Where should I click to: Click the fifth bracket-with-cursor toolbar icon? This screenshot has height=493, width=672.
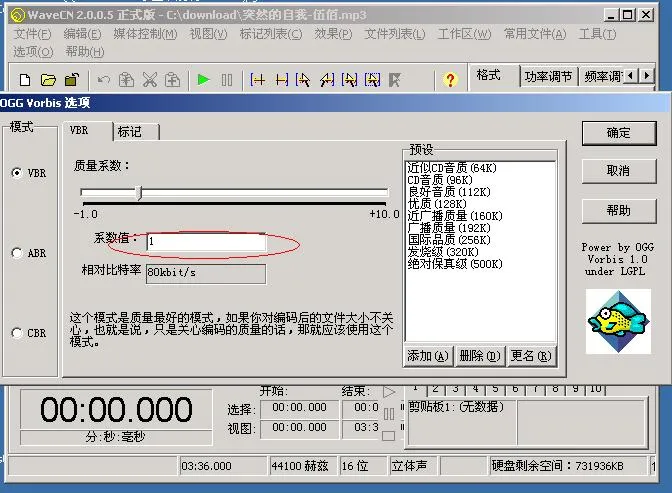tap(349, 80)
